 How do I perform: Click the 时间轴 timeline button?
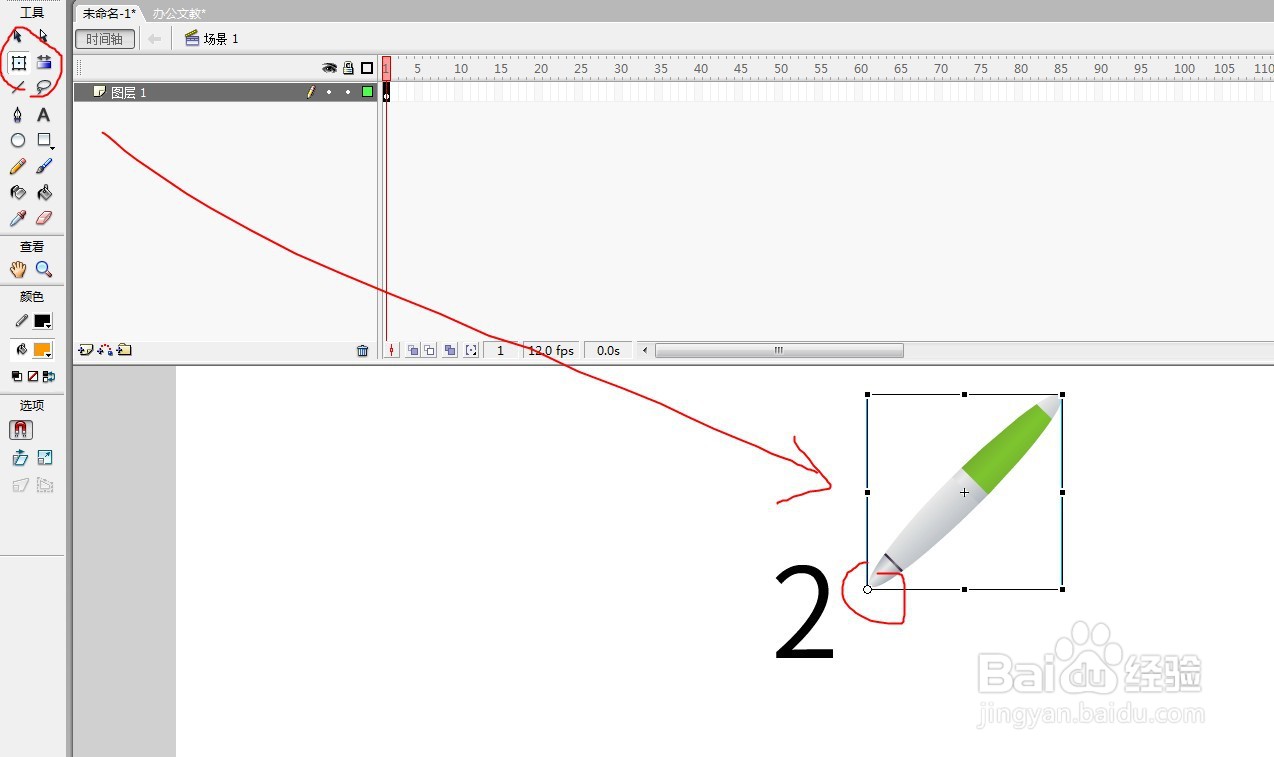point(104,39)
